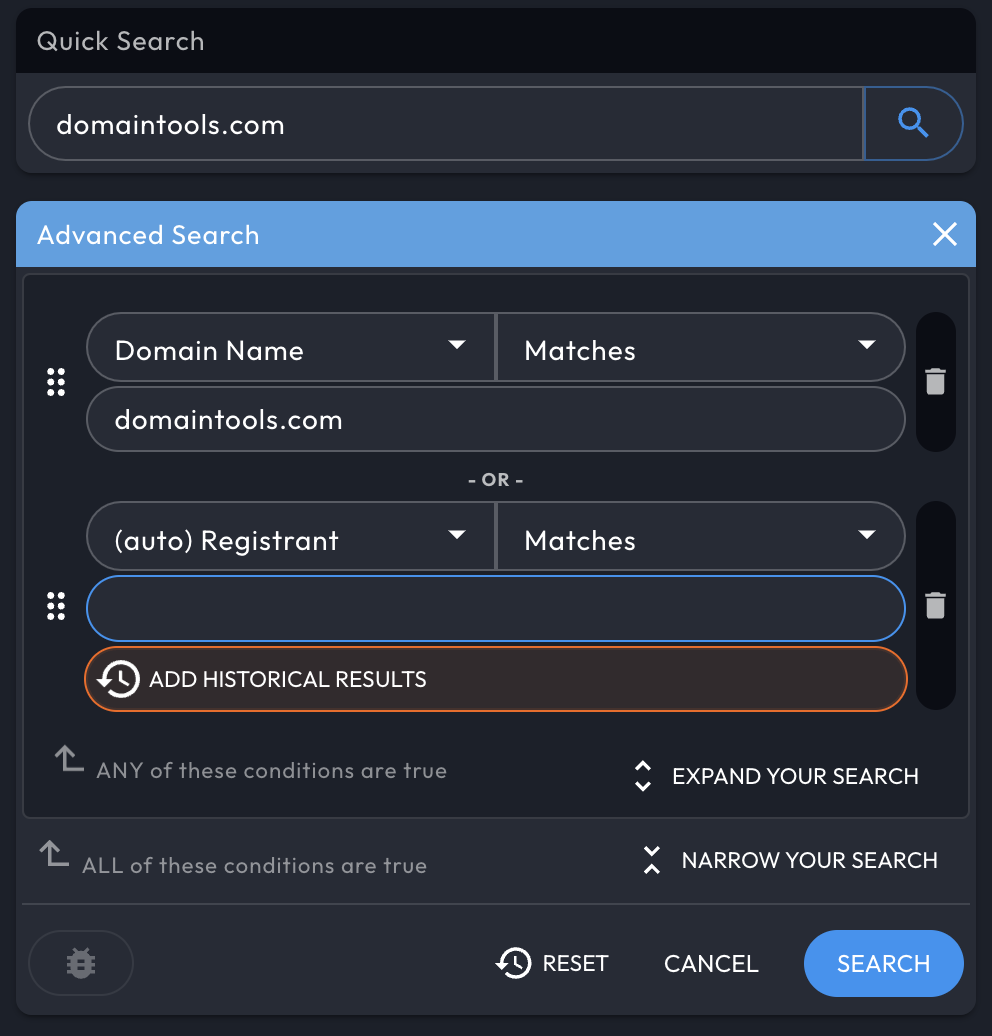The width and height of the screenshot is (992, 1036).
Task: Open the (auto) Registrant field dropdown
Action: (291, 536)
